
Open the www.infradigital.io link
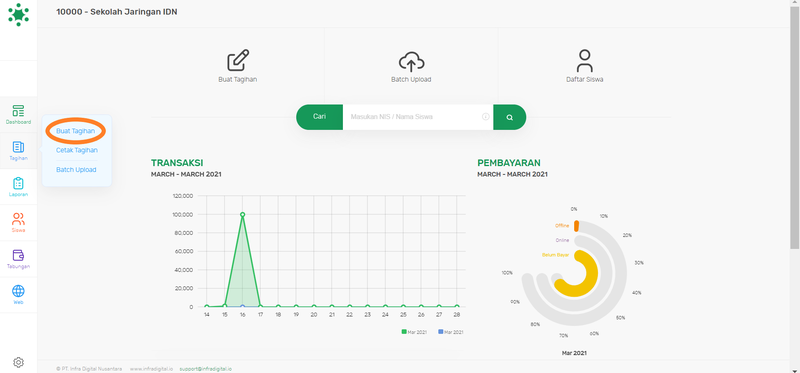pyautogui.click(x=151, y=368)
